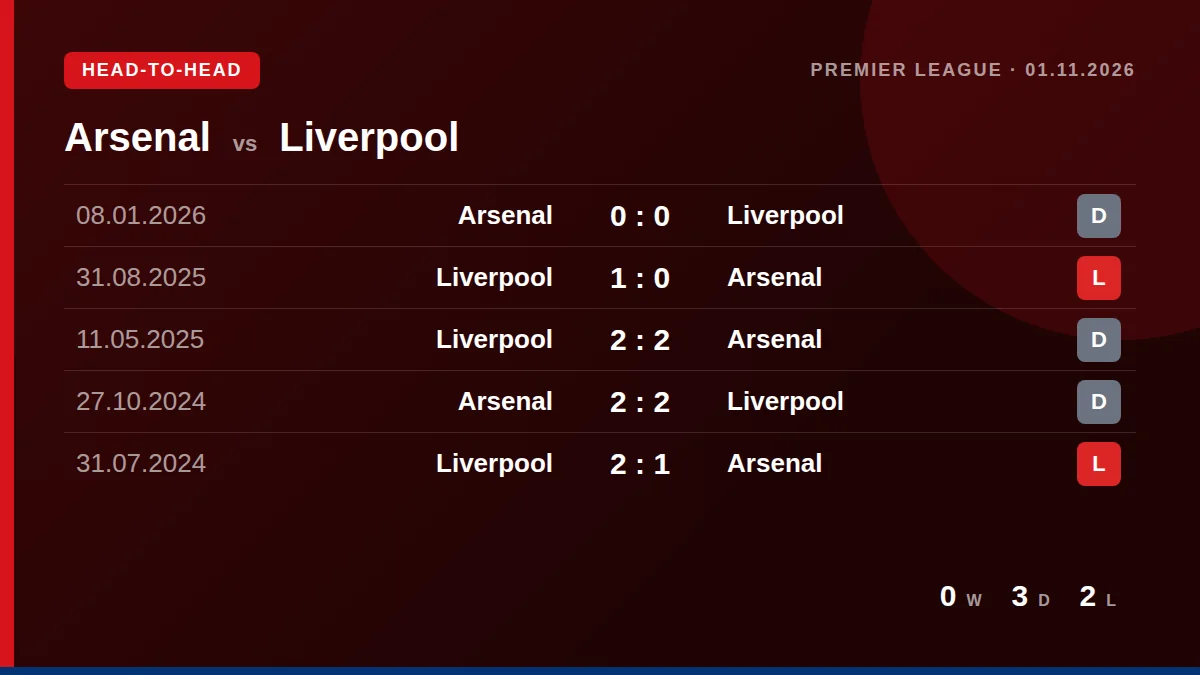Image resolution: width=1200 pixels, height=675 pixels.
Task: Click the 0 W wins summary
Action: click(961, 597)
